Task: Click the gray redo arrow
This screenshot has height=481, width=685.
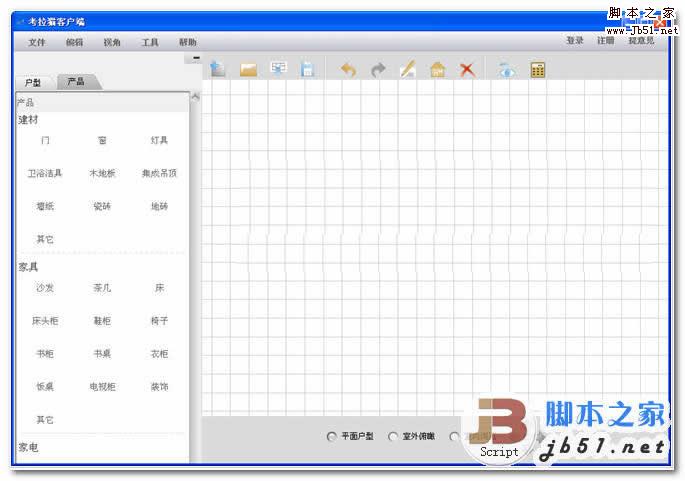Action: pos(378,69)
